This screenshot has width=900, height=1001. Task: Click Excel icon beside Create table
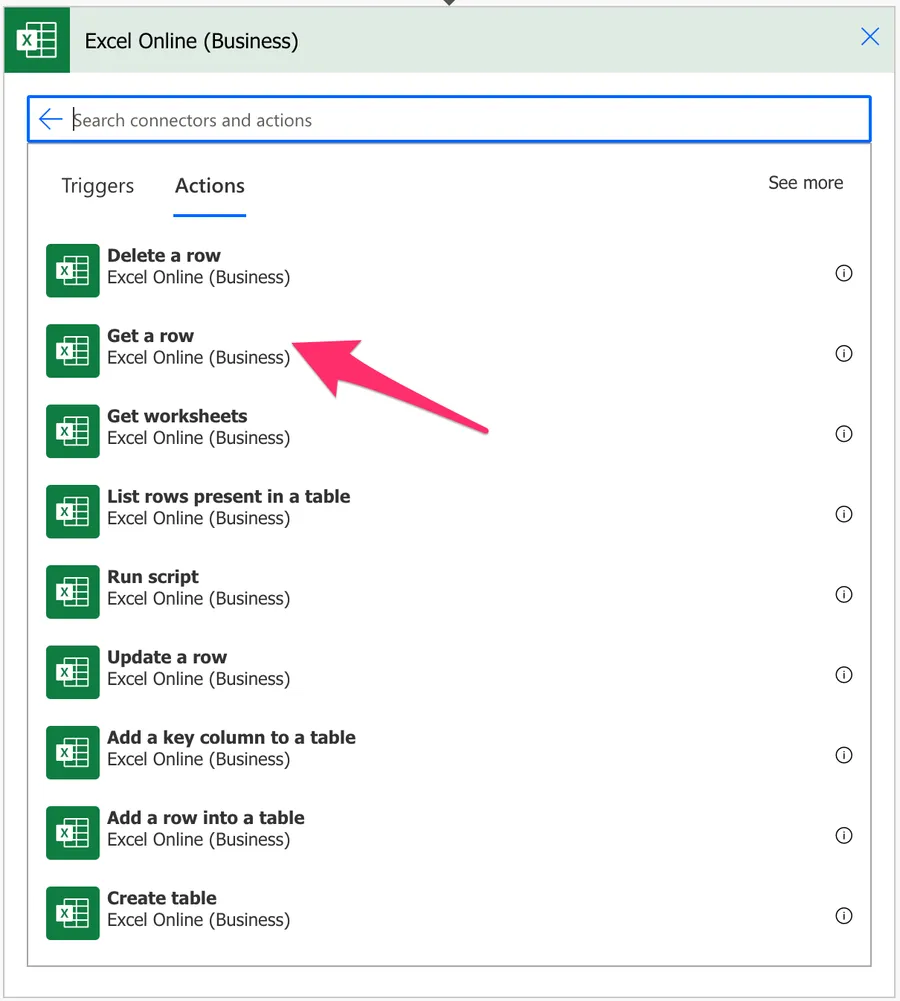(73, 913)
